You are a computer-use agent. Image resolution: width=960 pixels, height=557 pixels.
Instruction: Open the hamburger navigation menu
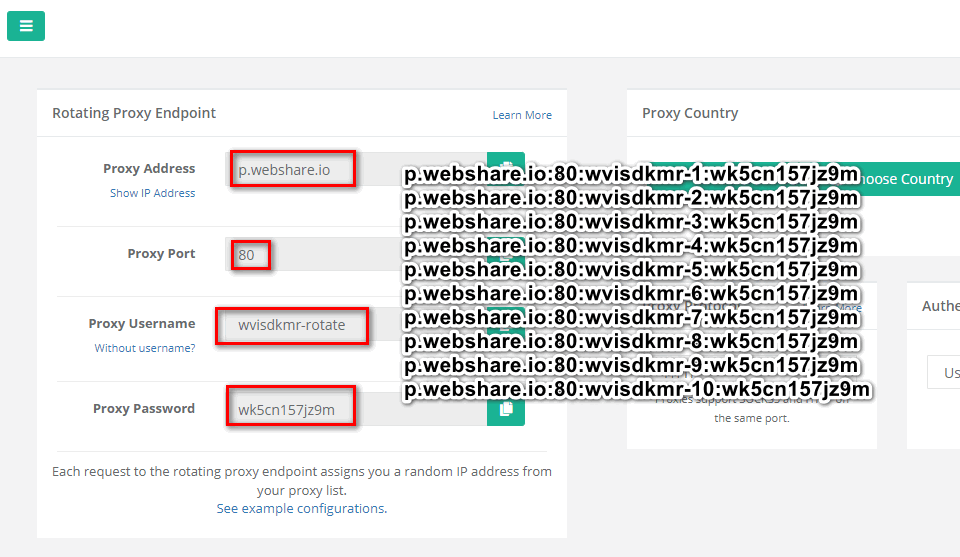click(x=26, y=26)
